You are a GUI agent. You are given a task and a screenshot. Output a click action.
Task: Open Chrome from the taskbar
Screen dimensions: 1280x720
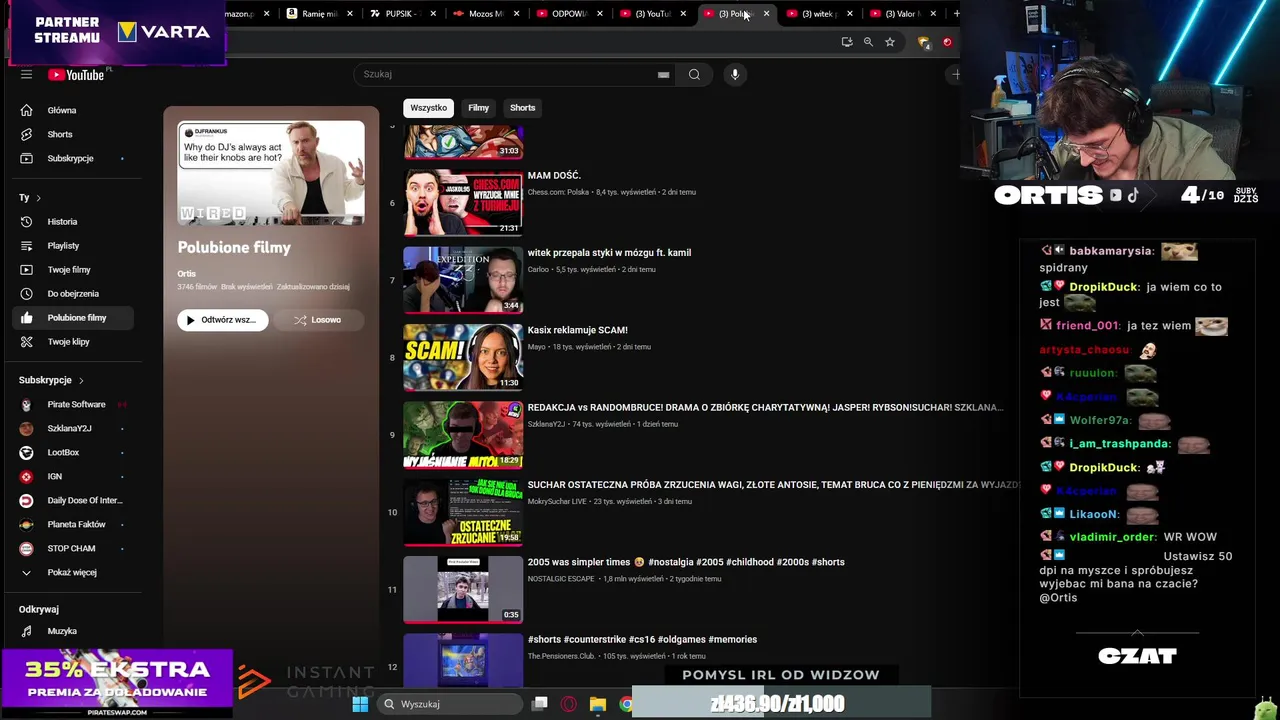click(x=626, y=704)
